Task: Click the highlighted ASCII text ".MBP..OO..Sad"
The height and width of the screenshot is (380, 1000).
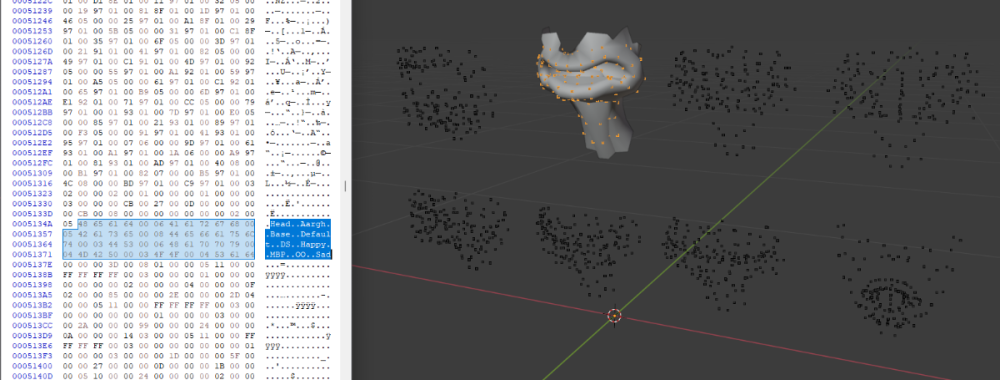Action: (x=298, y=254)
